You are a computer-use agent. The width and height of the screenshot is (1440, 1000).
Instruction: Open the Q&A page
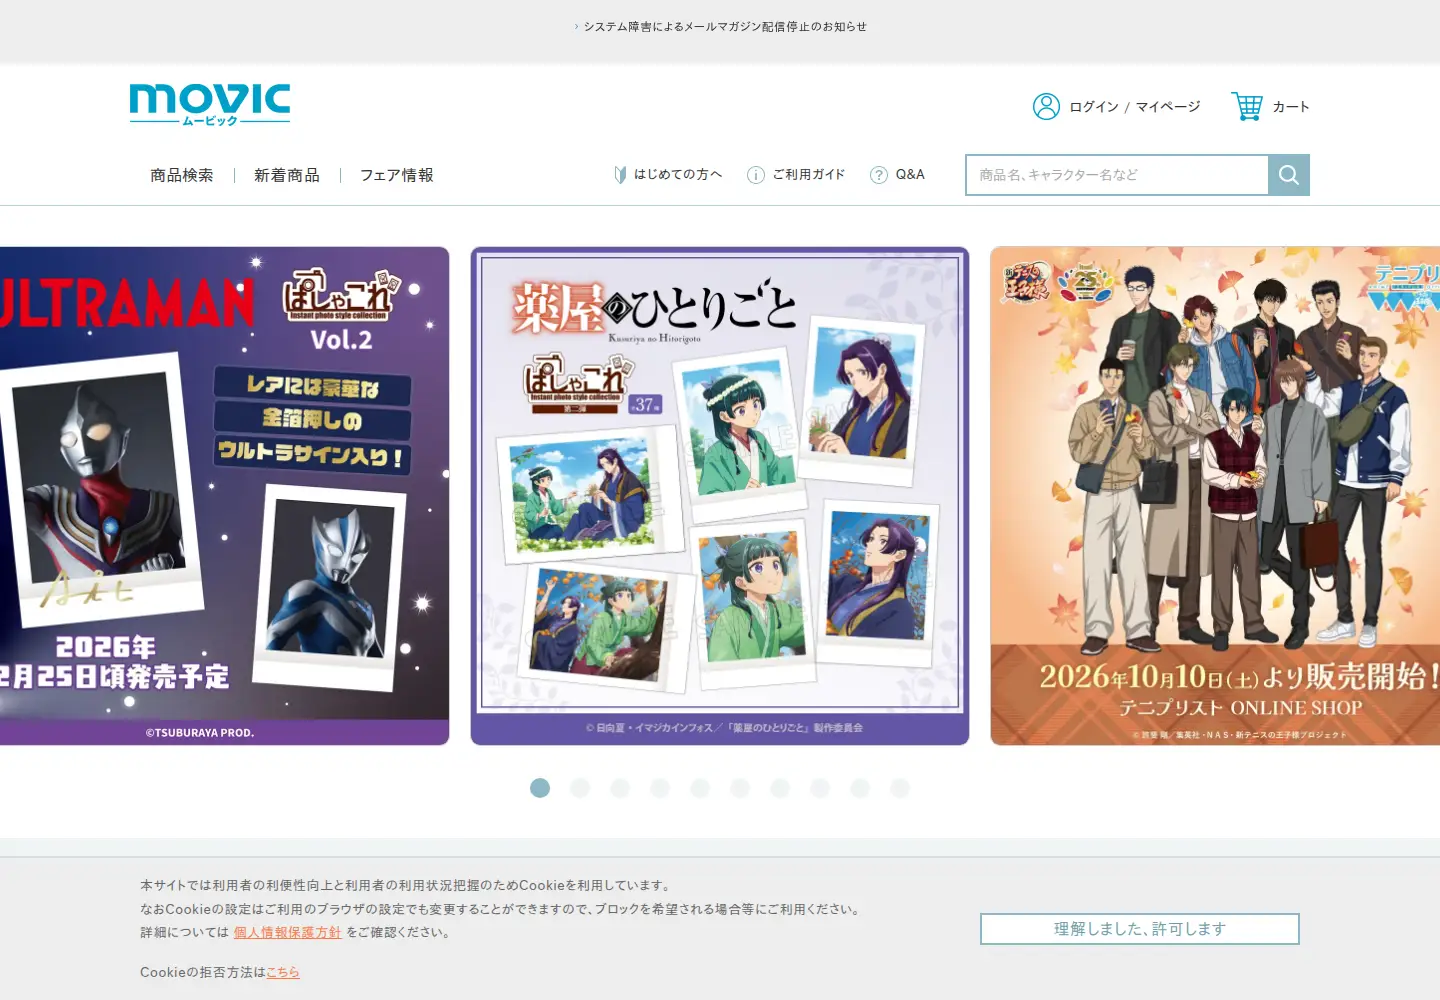[x=910, y=174]
